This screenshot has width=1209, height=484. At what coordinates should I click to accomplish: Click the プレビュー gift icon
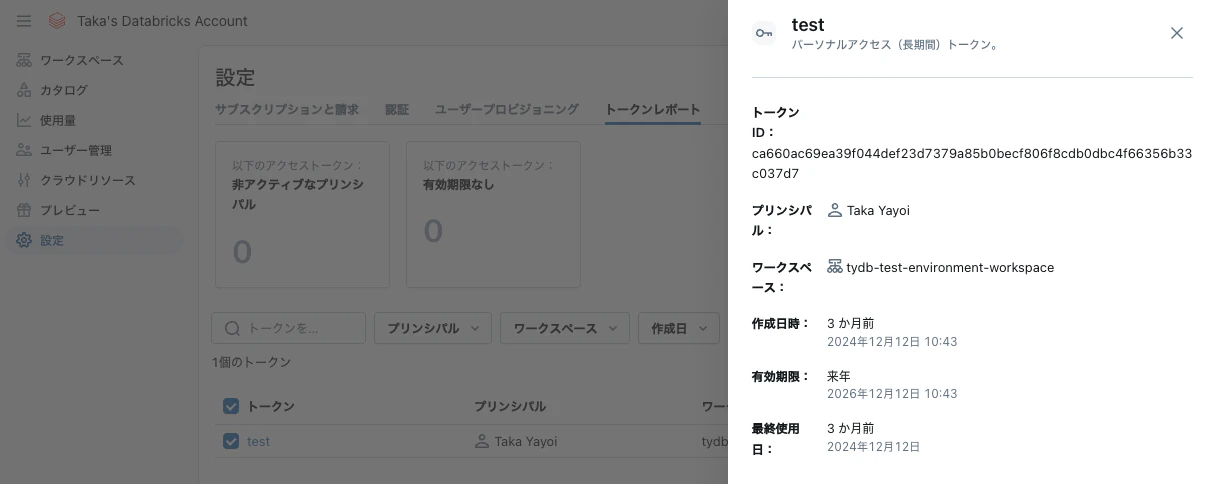(24, 210)
